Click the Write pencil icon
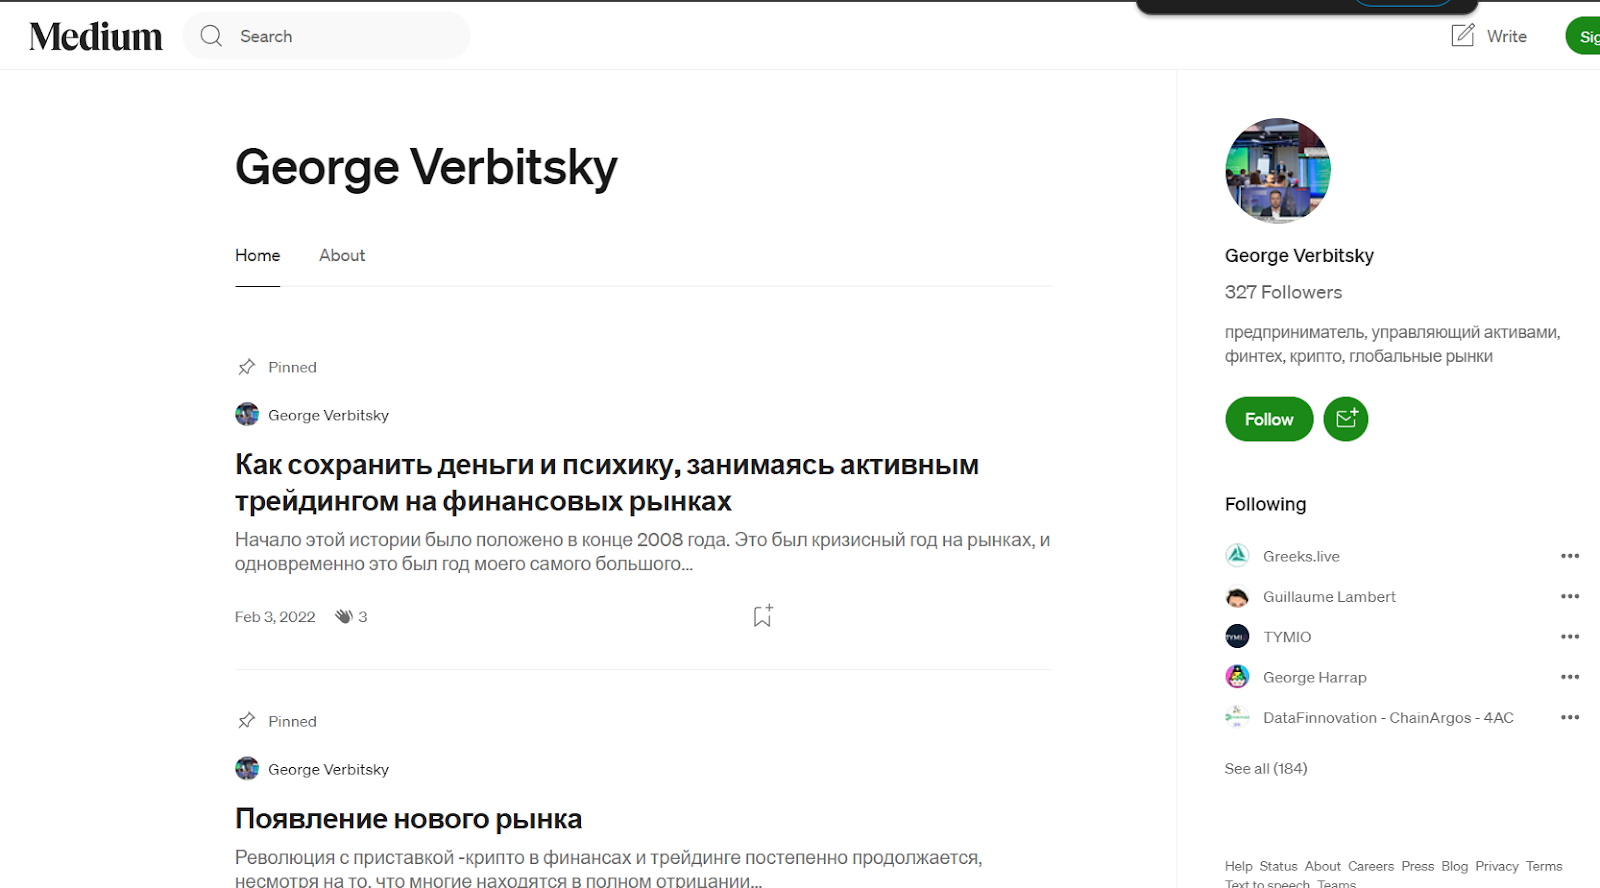Viewport: 1600px width, 888px height. pos(1463,35)
